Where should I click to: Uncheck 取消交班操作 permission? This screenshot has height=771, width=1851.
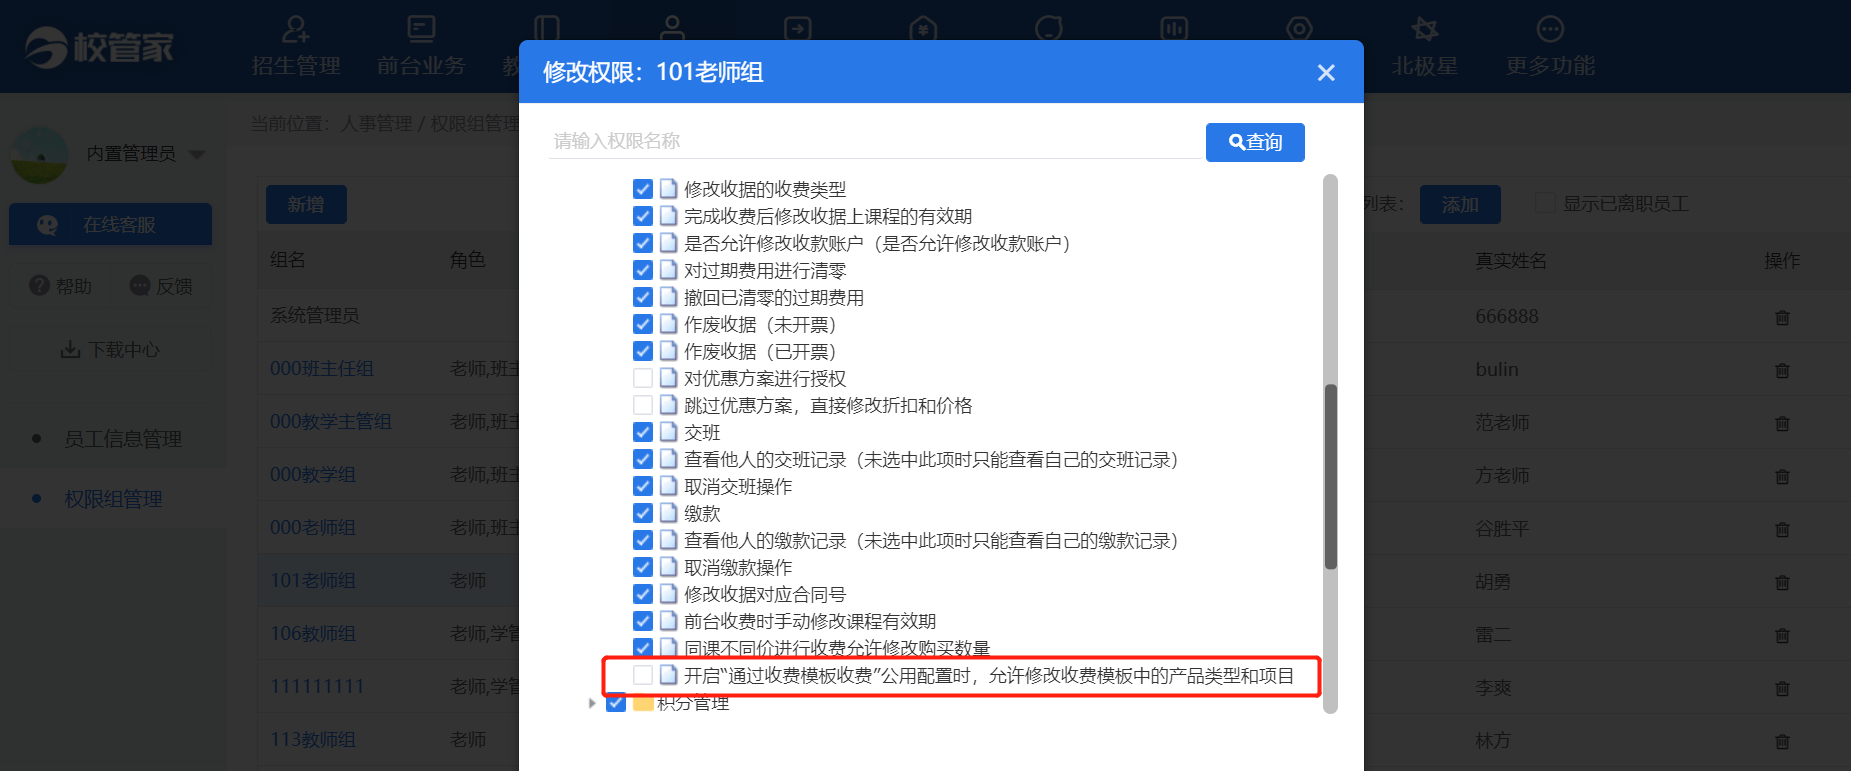pos(643,486)
